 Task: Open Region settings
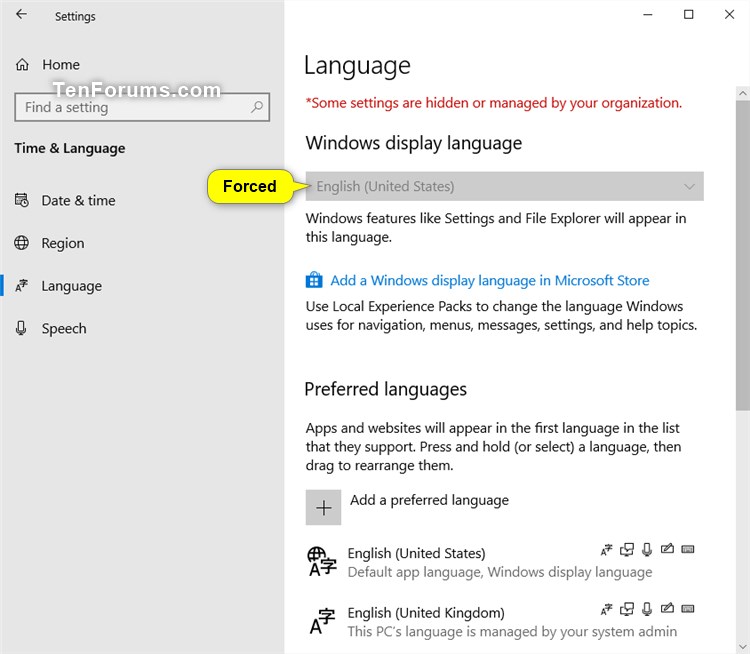pos(63,243)
